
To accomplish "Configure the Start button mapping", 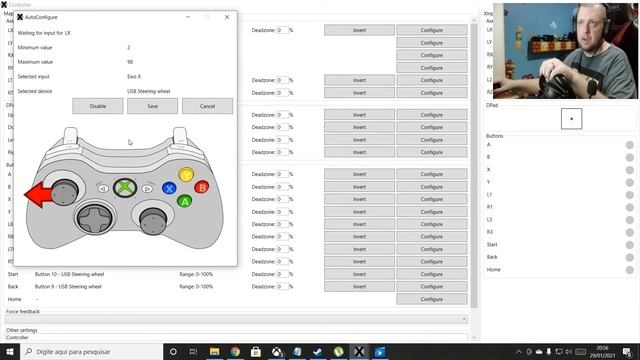I will pos(431,274).
